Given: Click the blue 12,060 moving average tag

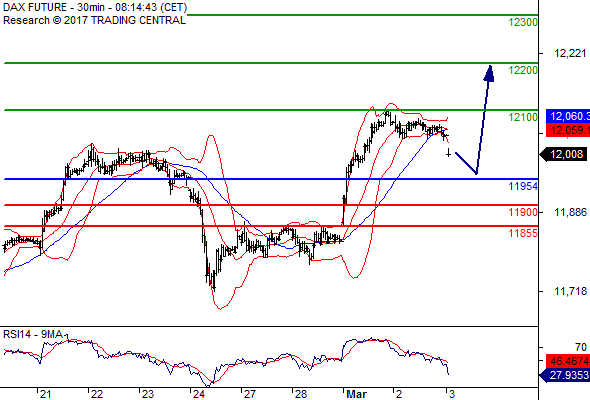Looking at the screenshot, I should click(x=568, y=116).
